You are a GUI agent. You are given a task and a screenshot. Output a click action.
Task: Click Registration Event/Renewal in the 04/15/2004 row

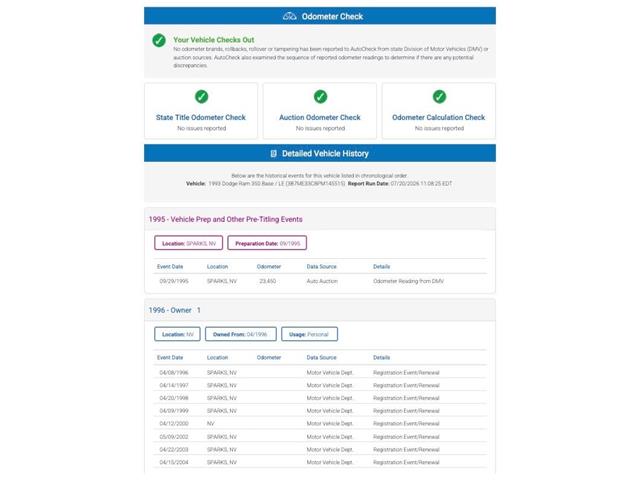[406, 462]
